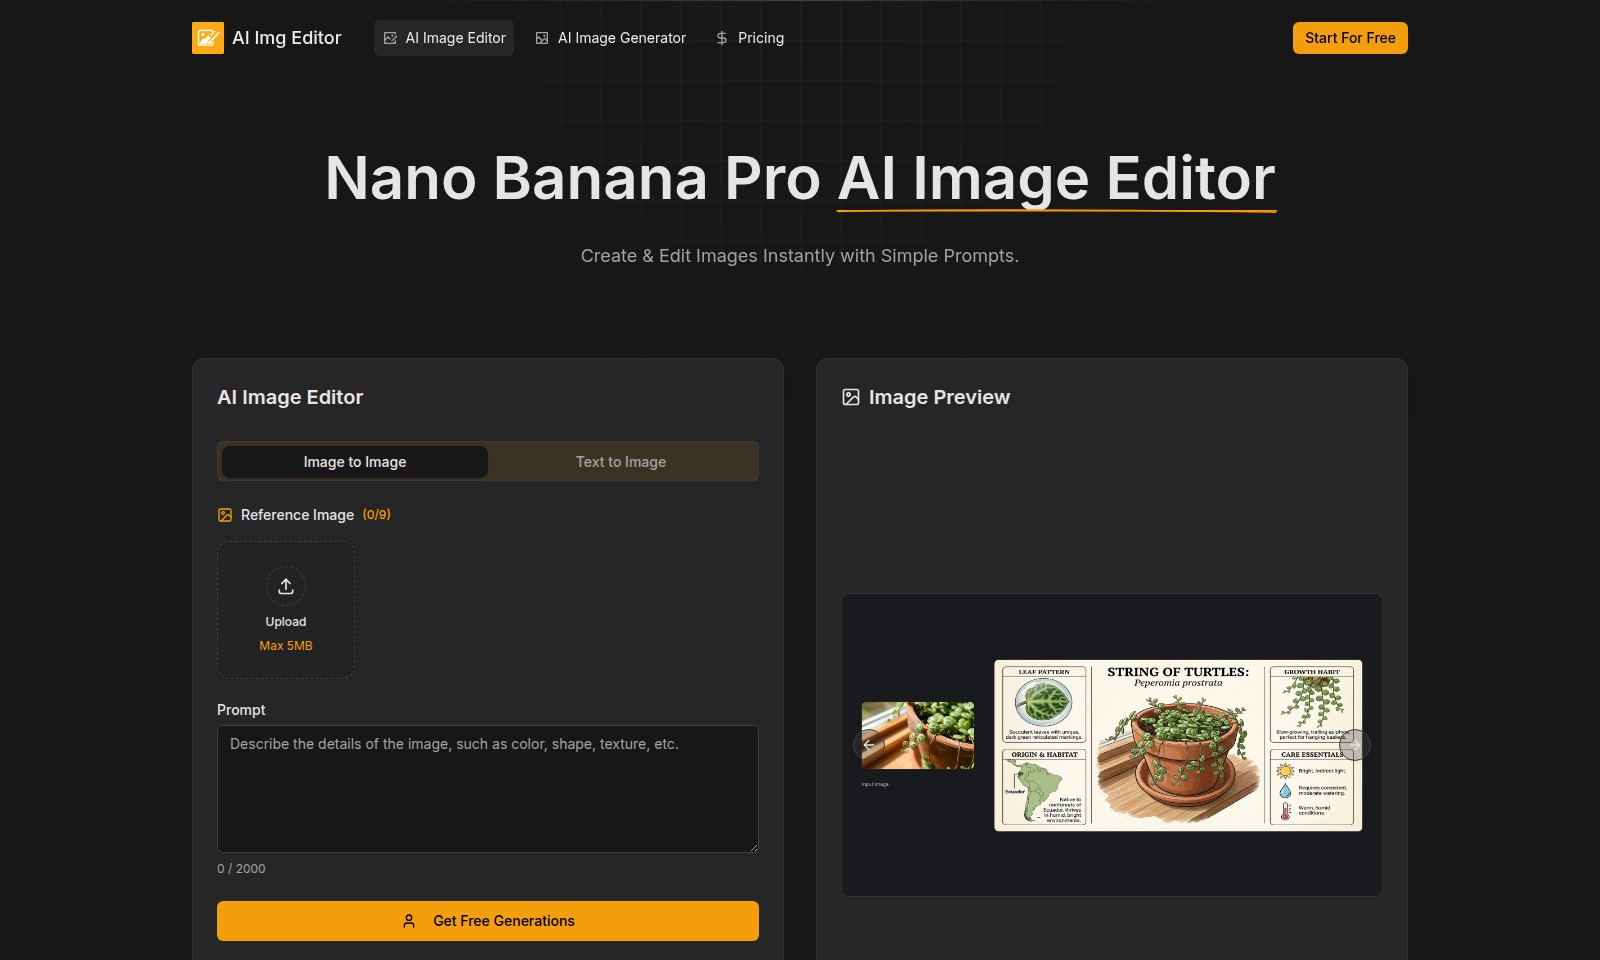Click the Upload arrow icon
1600x960 pixels.
286,586
